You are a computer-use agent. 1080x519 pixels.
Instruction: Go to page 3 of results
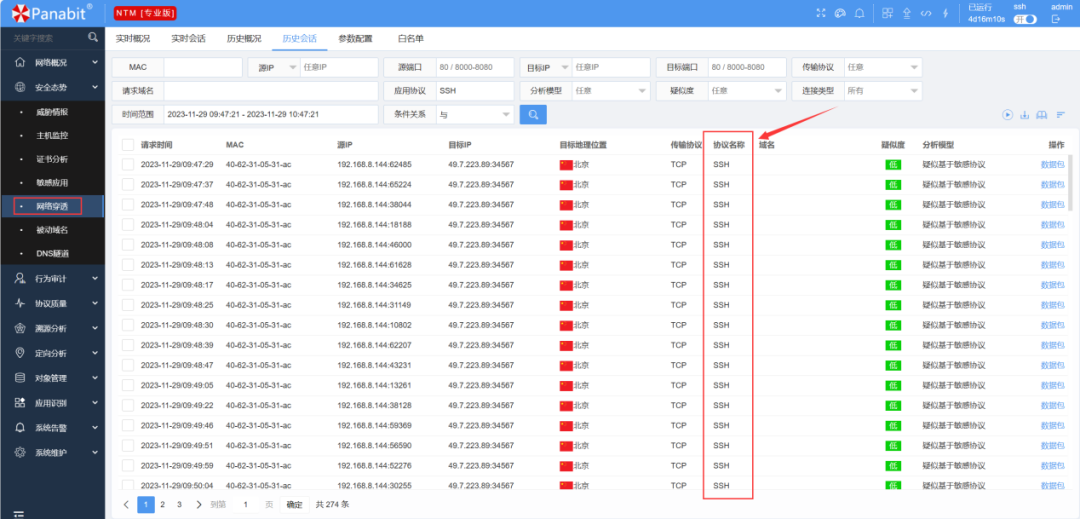pyautogui.click(x=179, y=505)
